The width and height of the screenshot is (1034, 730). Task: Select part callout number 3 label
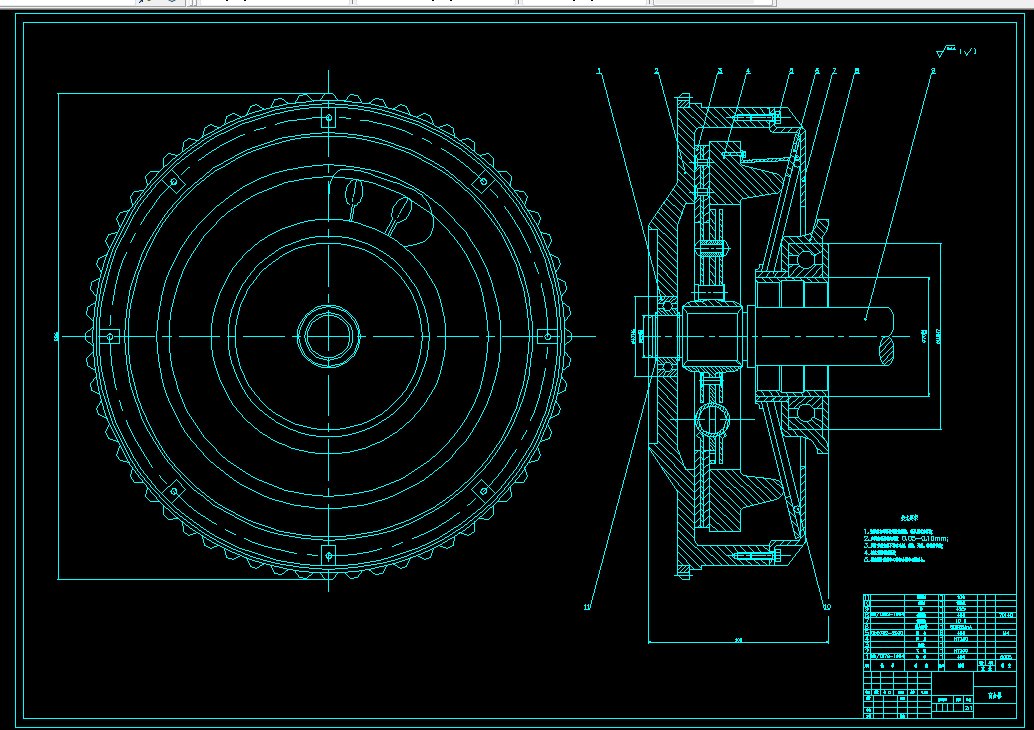tap(720, 71)
